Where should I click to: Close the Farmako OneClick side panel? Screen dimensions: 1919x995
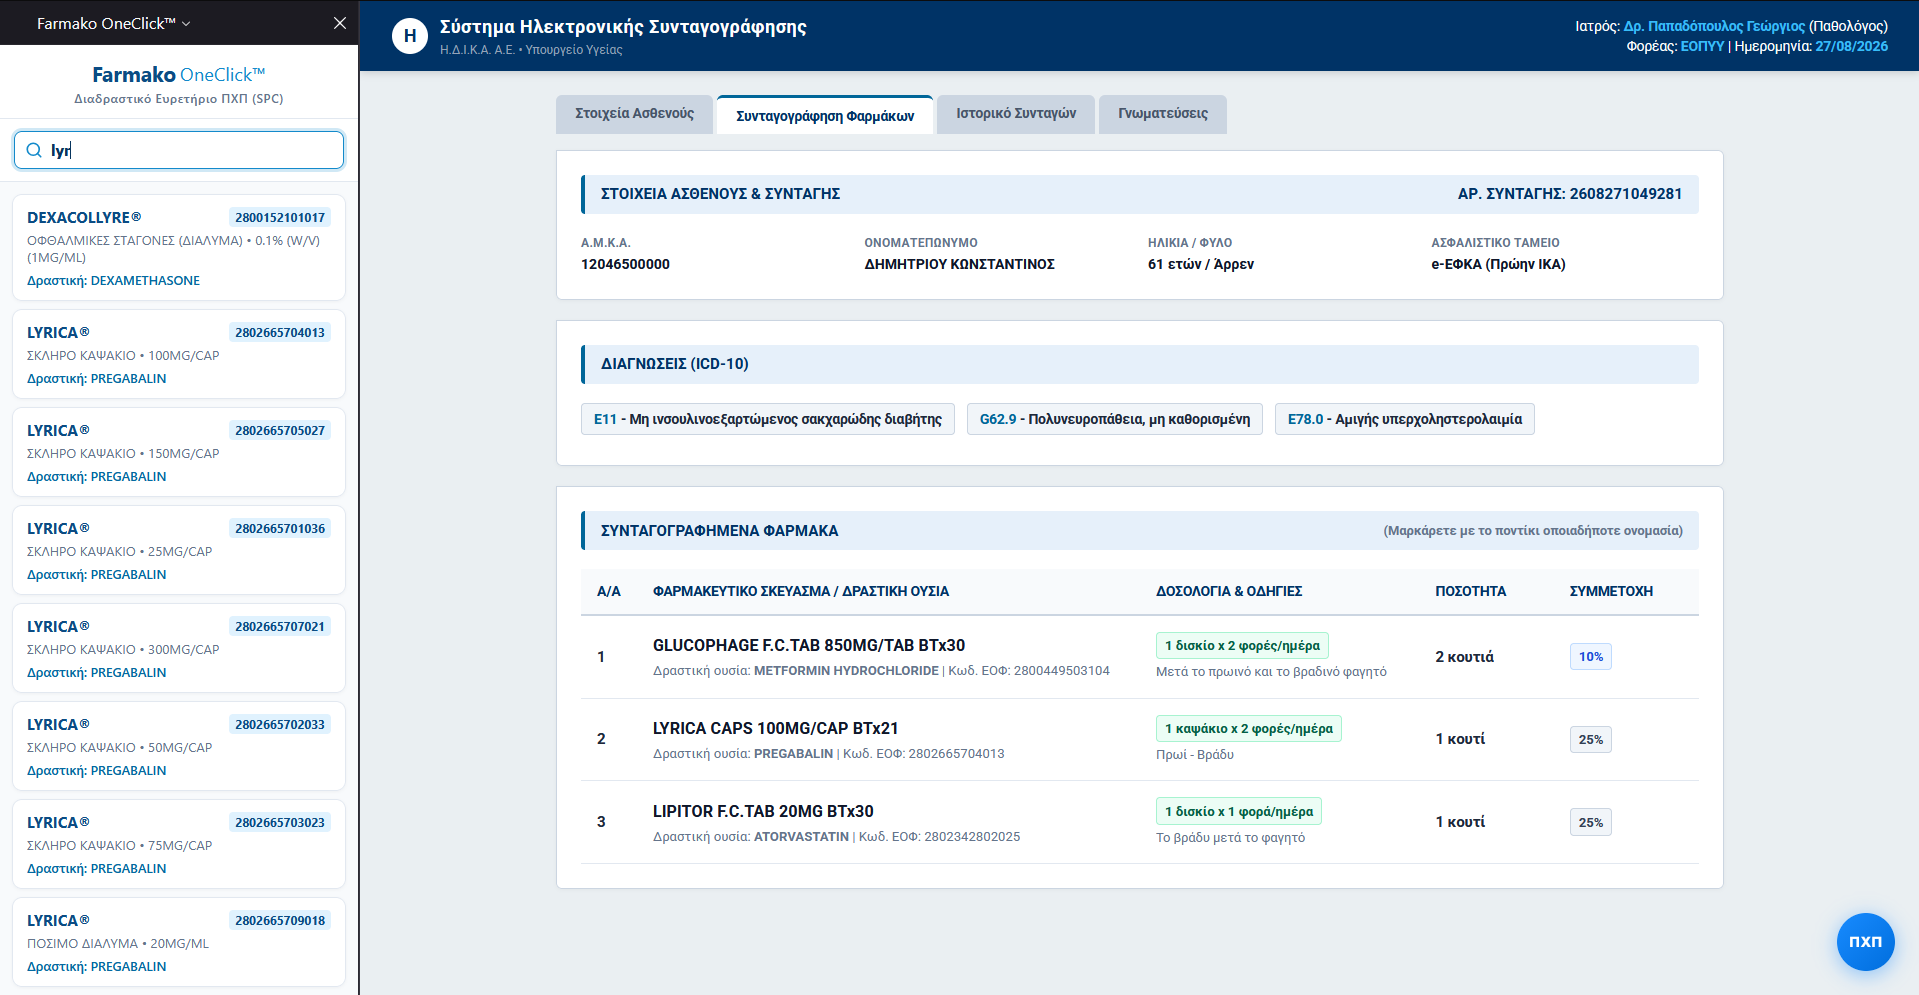(340, 23)
